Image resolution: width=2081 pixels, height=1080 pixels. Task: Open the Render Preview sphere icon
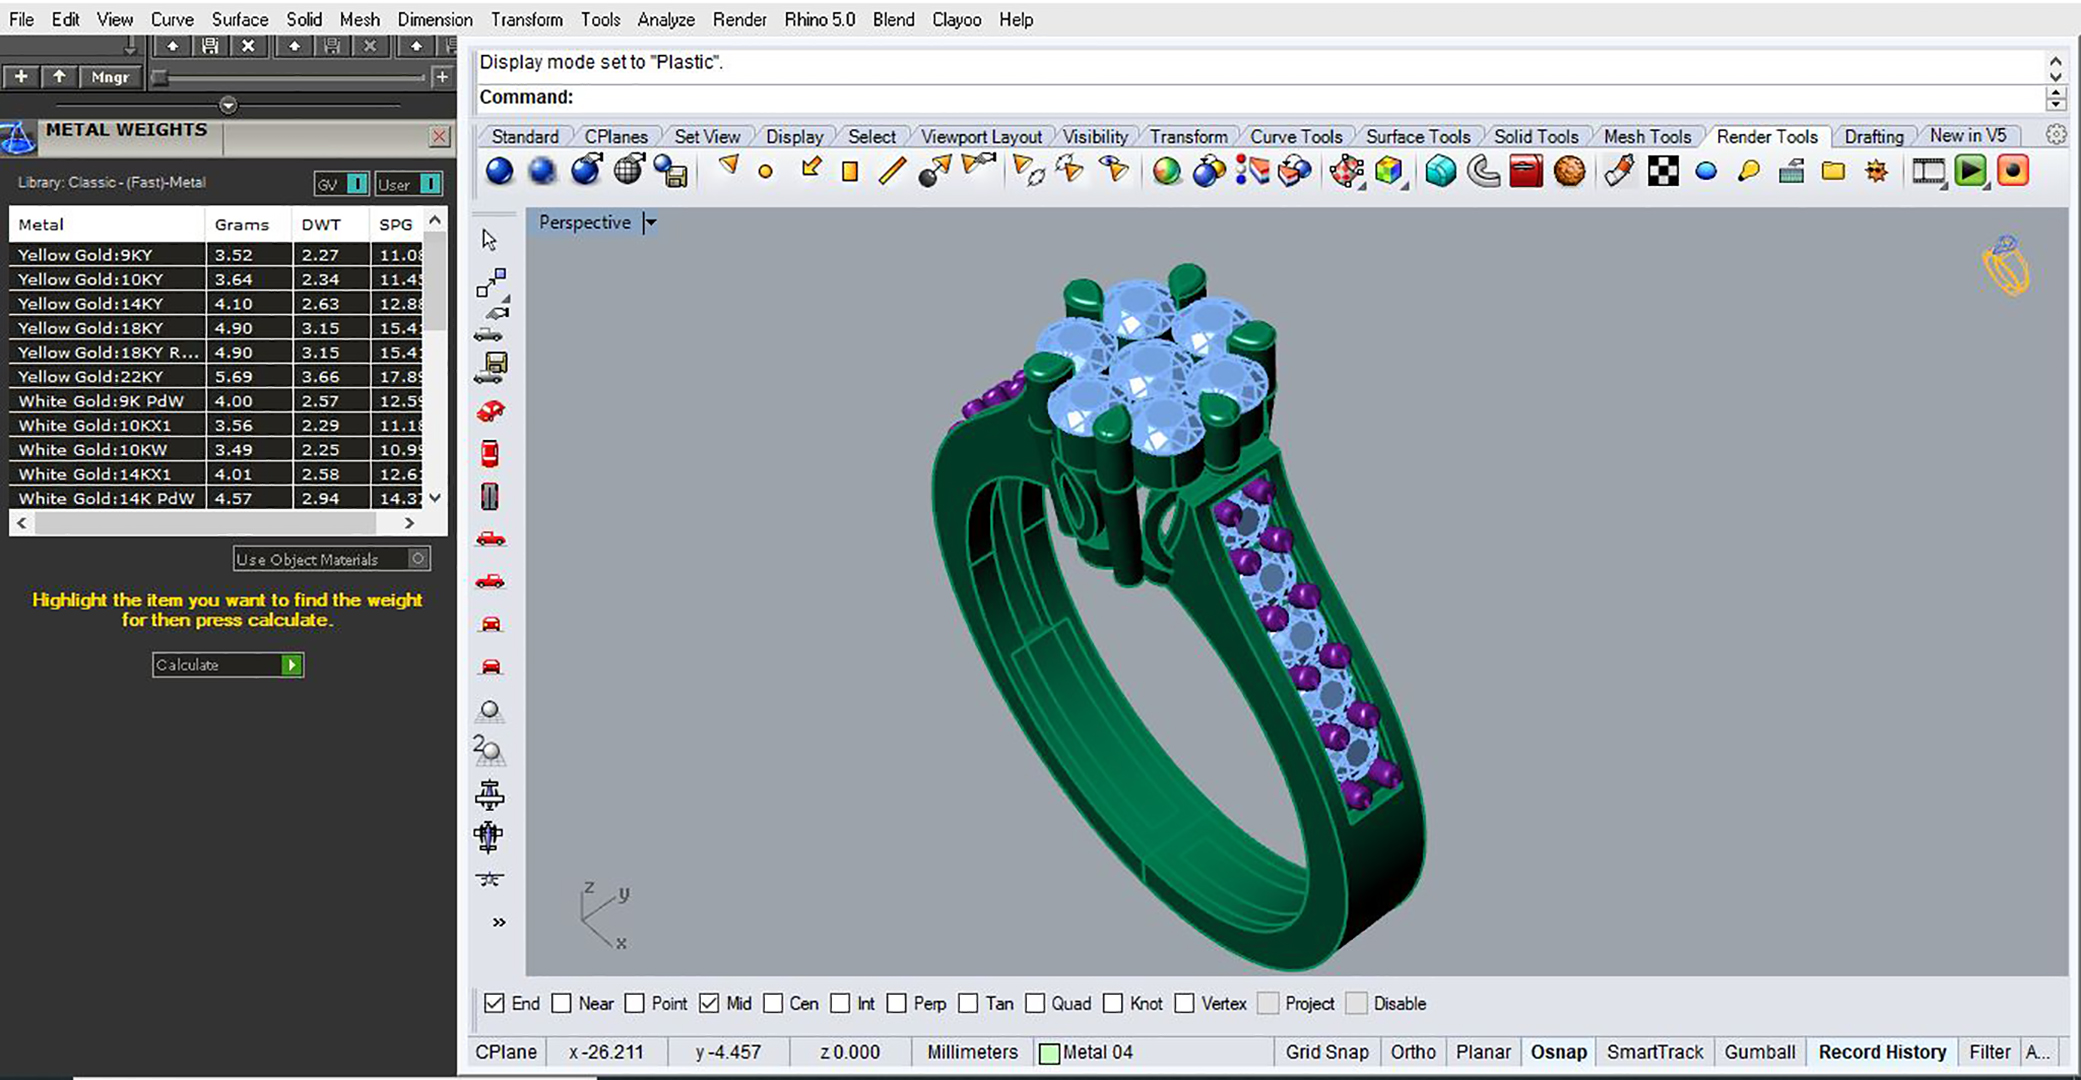[543, 171]
